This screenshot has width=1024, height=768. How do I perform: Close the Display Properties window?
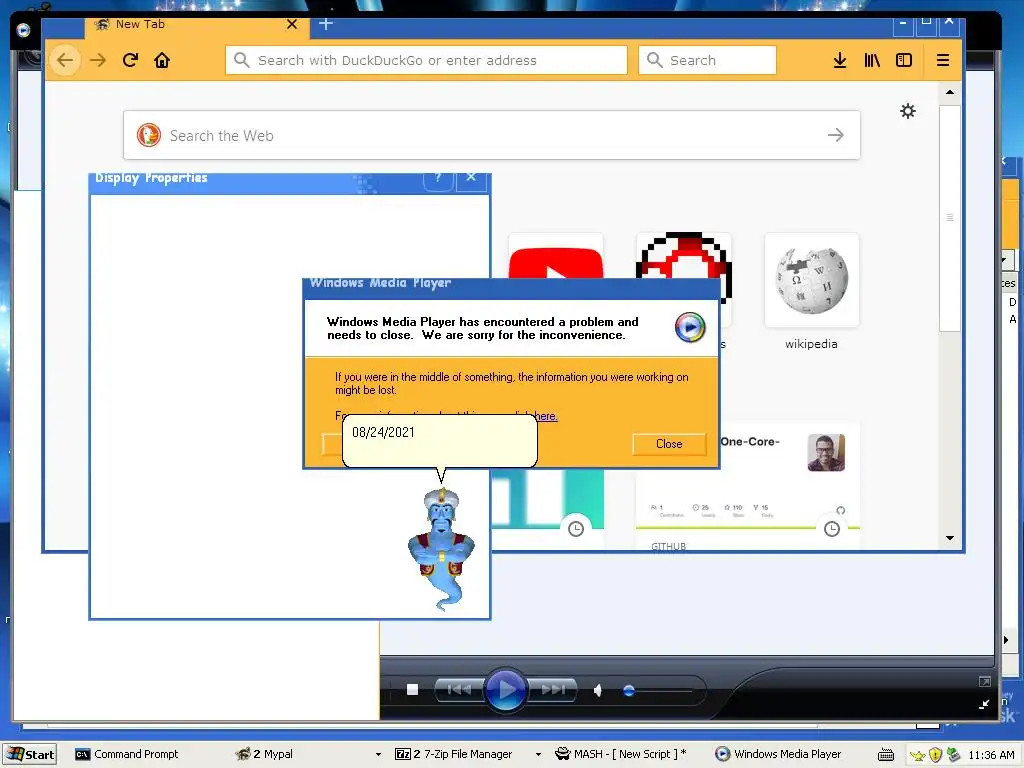tap(472, 180)
